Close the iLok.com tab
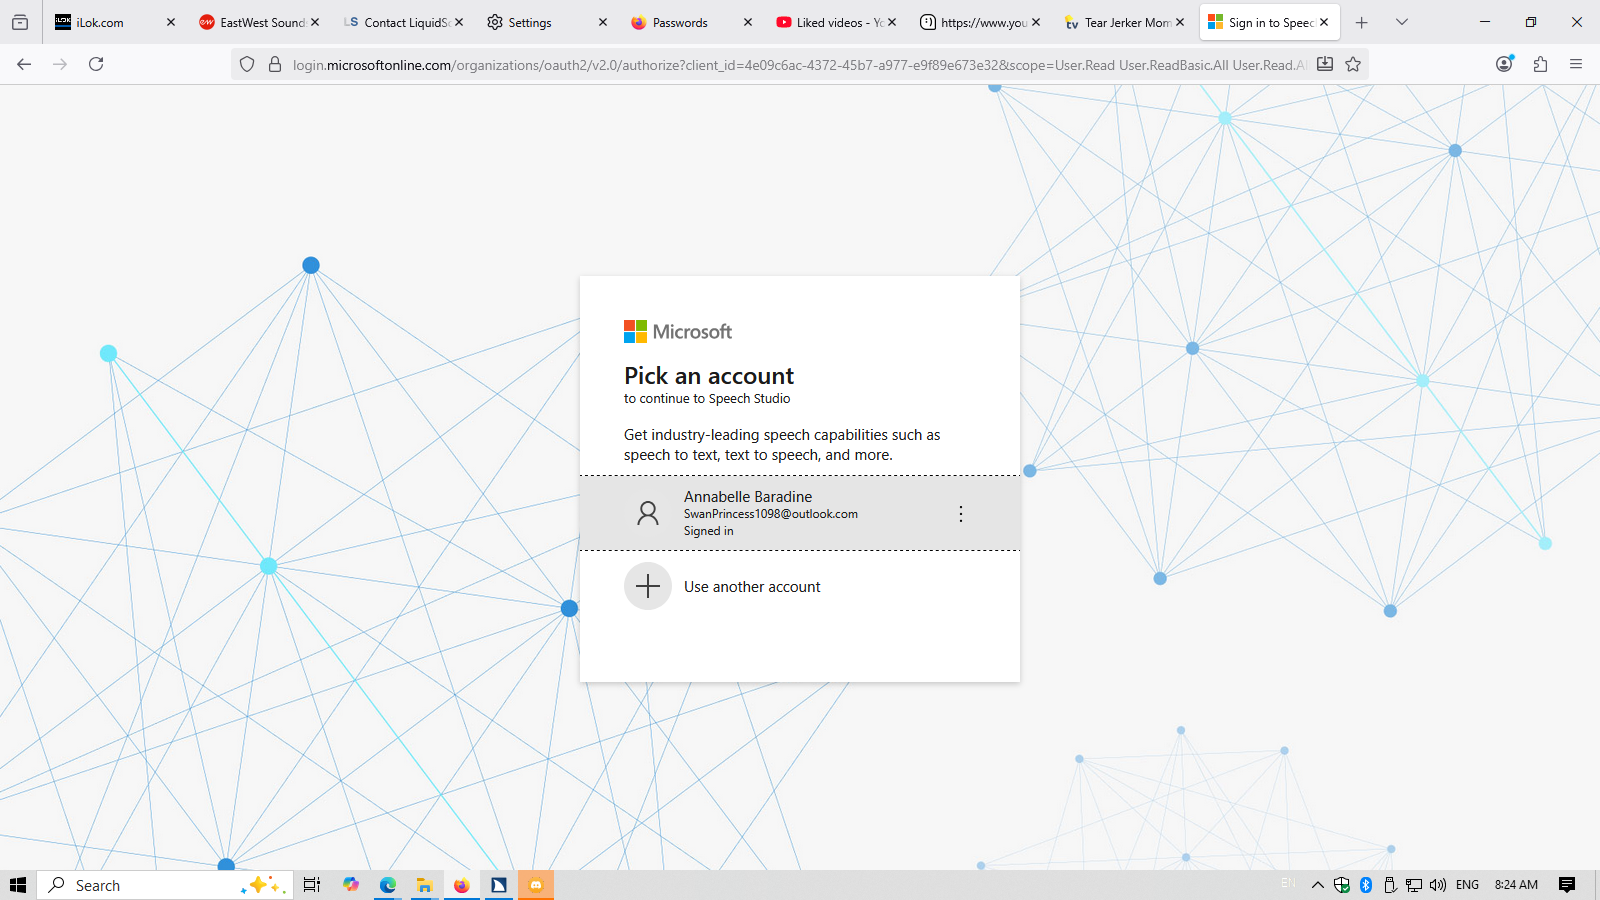Viewport: 1600px width, 900px height. tap(171, 22)
